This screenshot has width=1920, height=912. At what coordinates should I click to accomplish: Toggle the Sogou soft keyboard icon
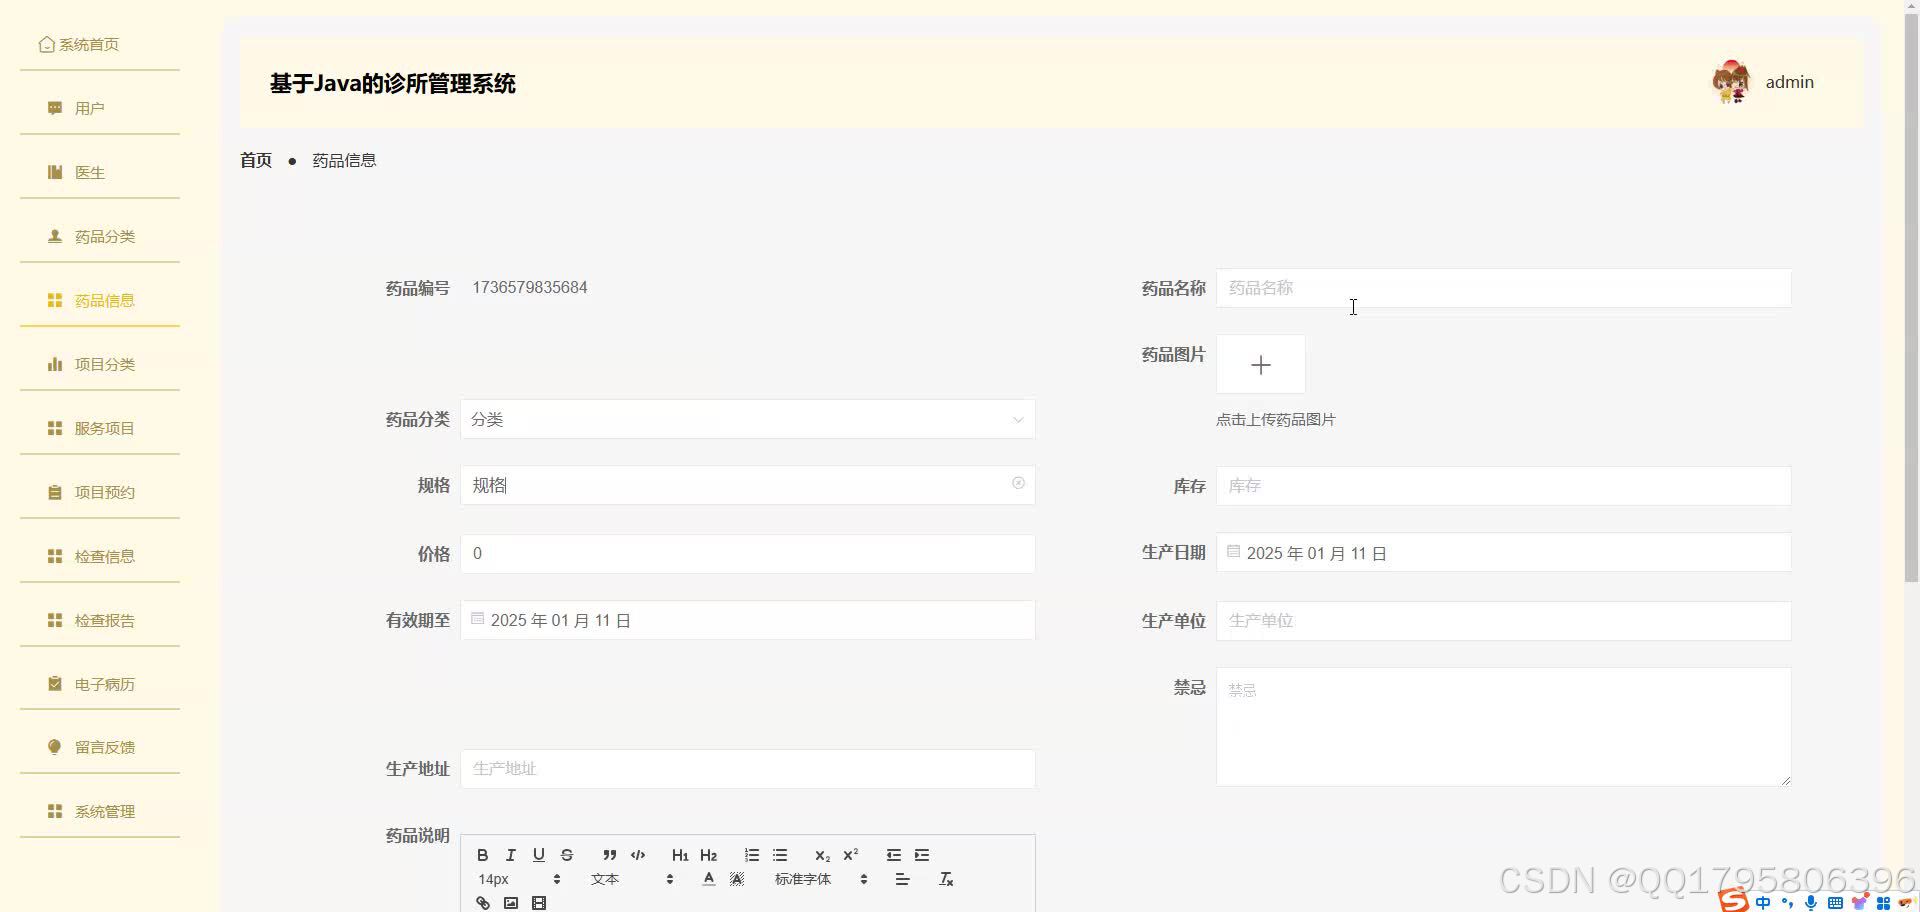[x=1836, y=902]
